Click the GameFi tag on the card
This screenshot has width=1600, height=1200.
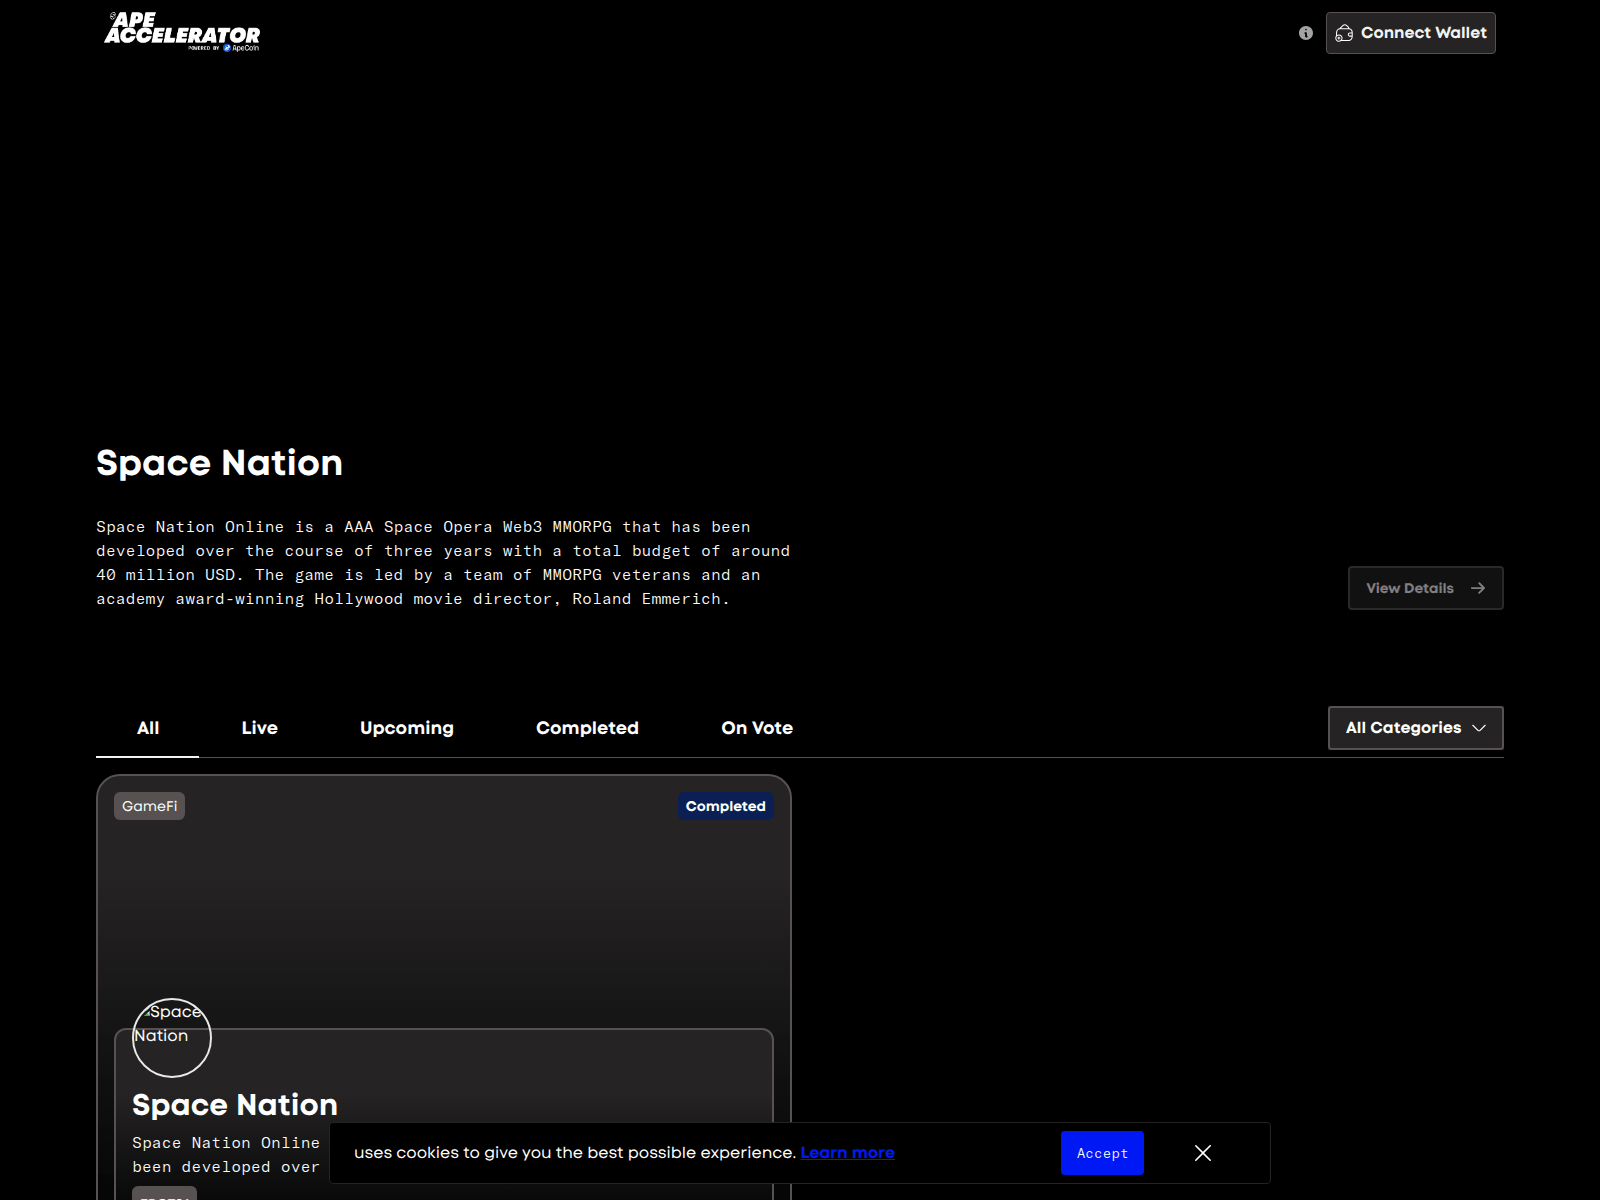point(149,806)
